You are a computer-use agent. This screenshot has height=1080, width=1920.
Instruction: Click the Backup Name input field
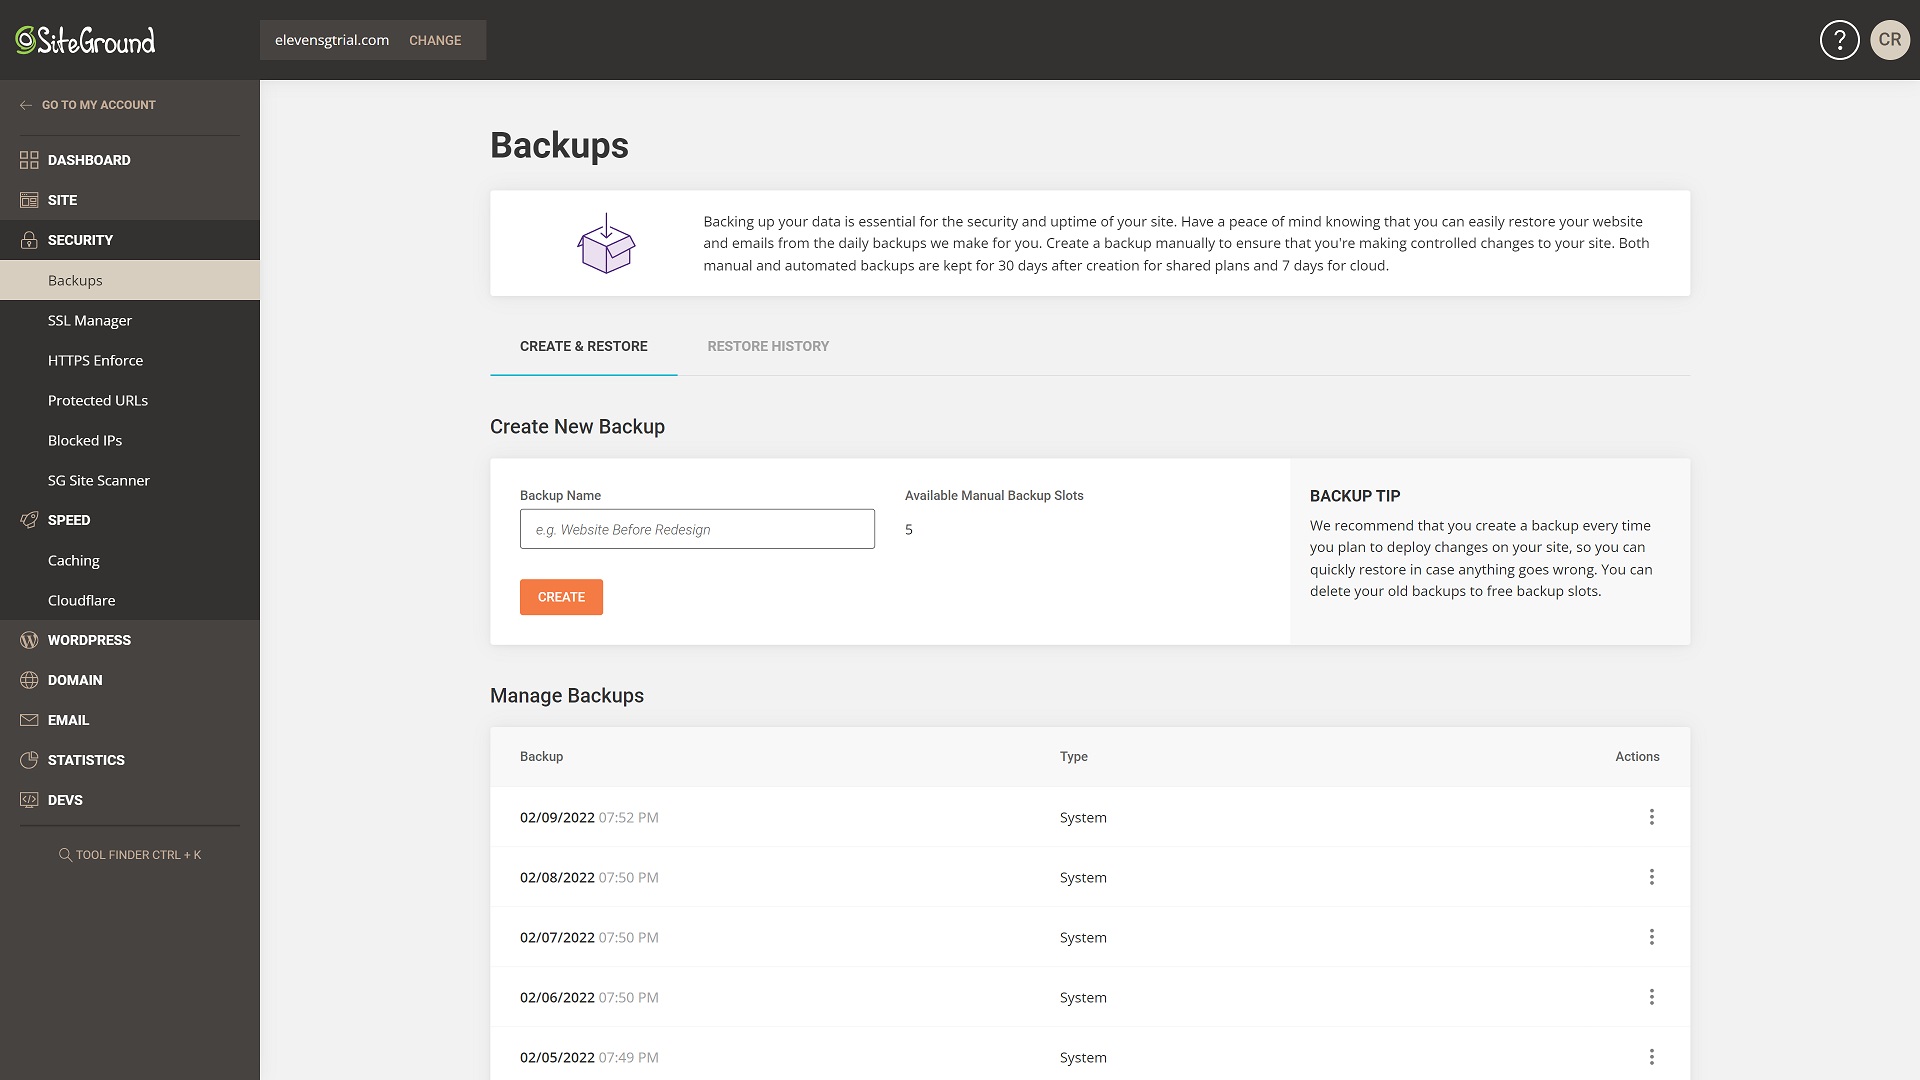coord(696,529)
